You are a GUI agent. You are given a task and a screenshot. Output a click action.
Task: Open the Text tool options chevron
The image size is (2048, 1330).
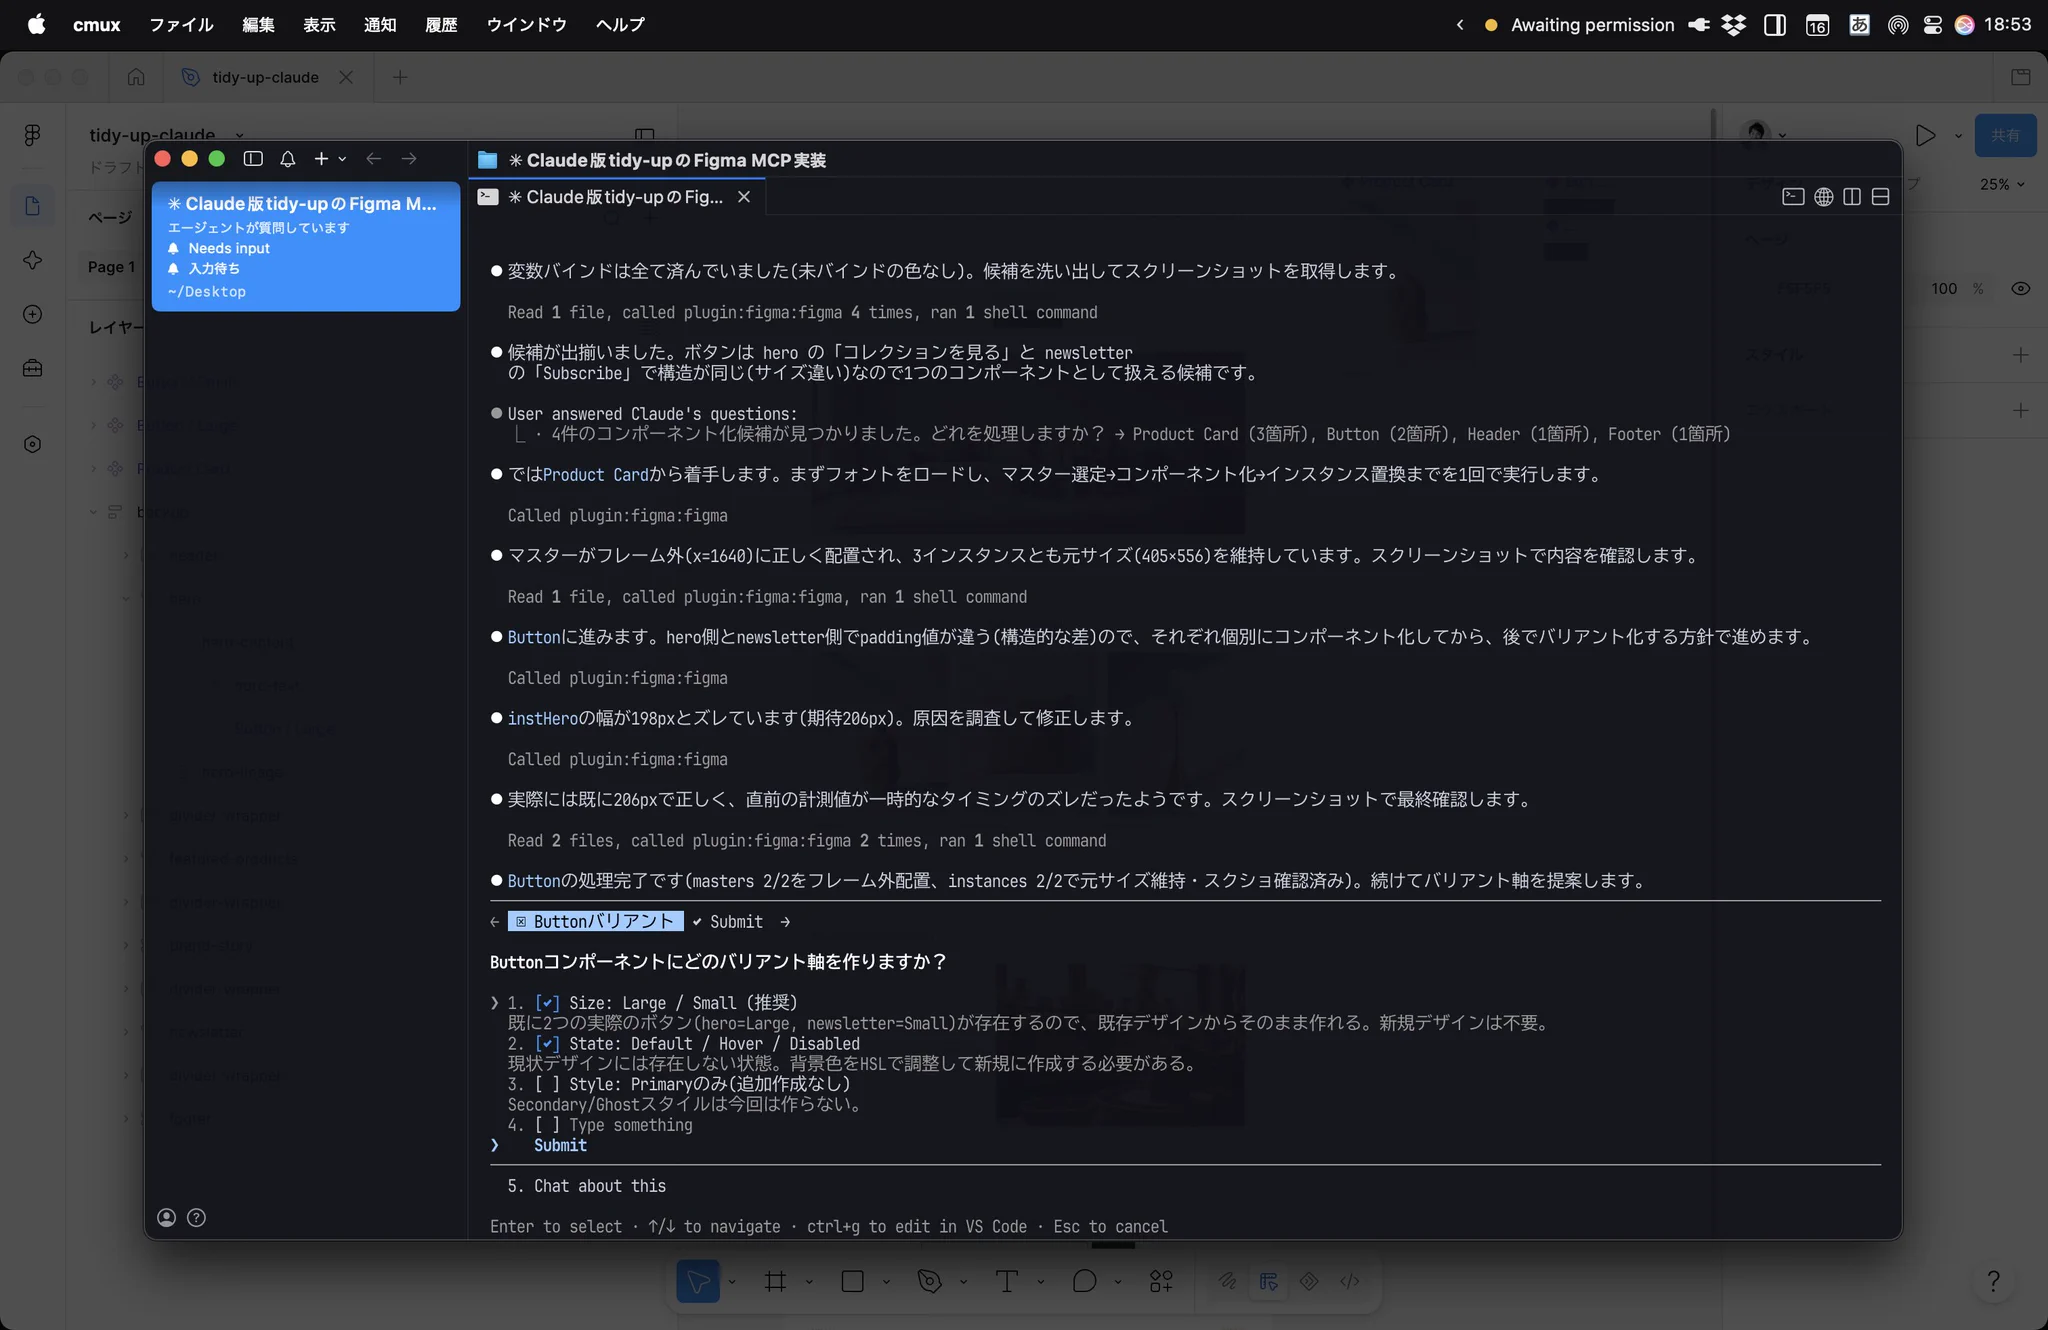pyautogui.click(x=1040, y=1282)
